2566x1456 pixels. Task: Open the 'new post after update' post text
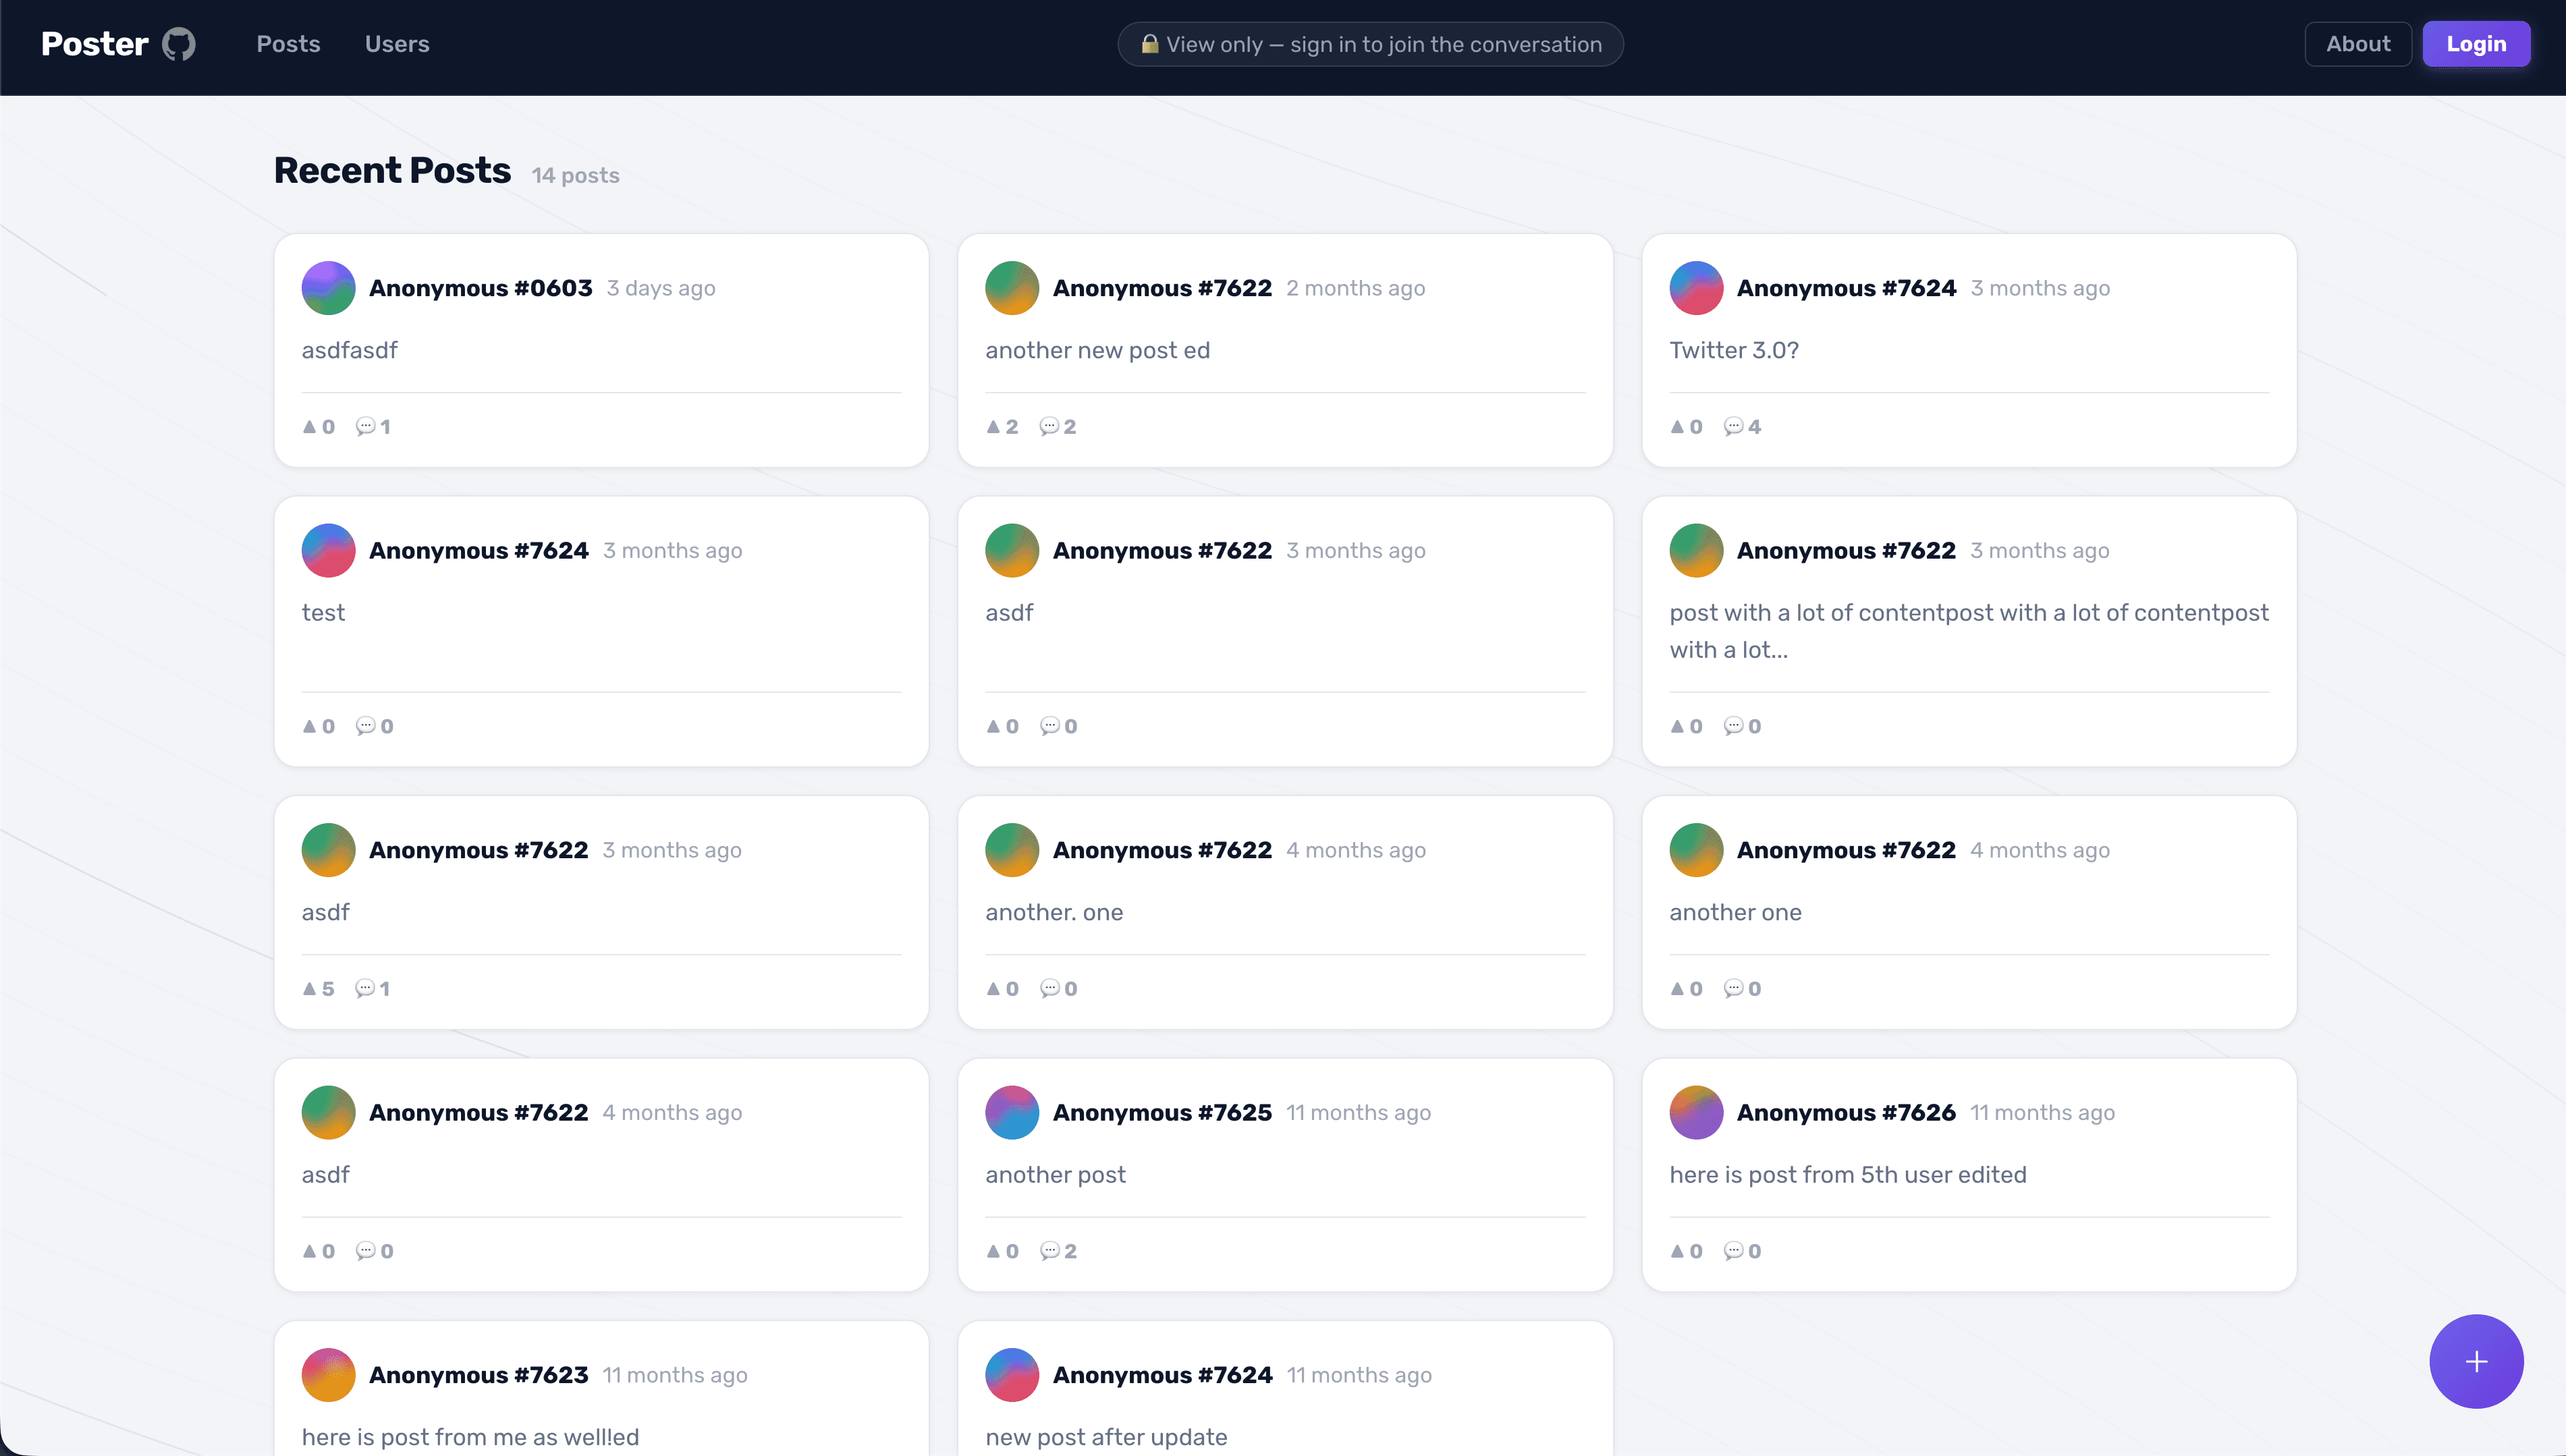point(1106,1437)
